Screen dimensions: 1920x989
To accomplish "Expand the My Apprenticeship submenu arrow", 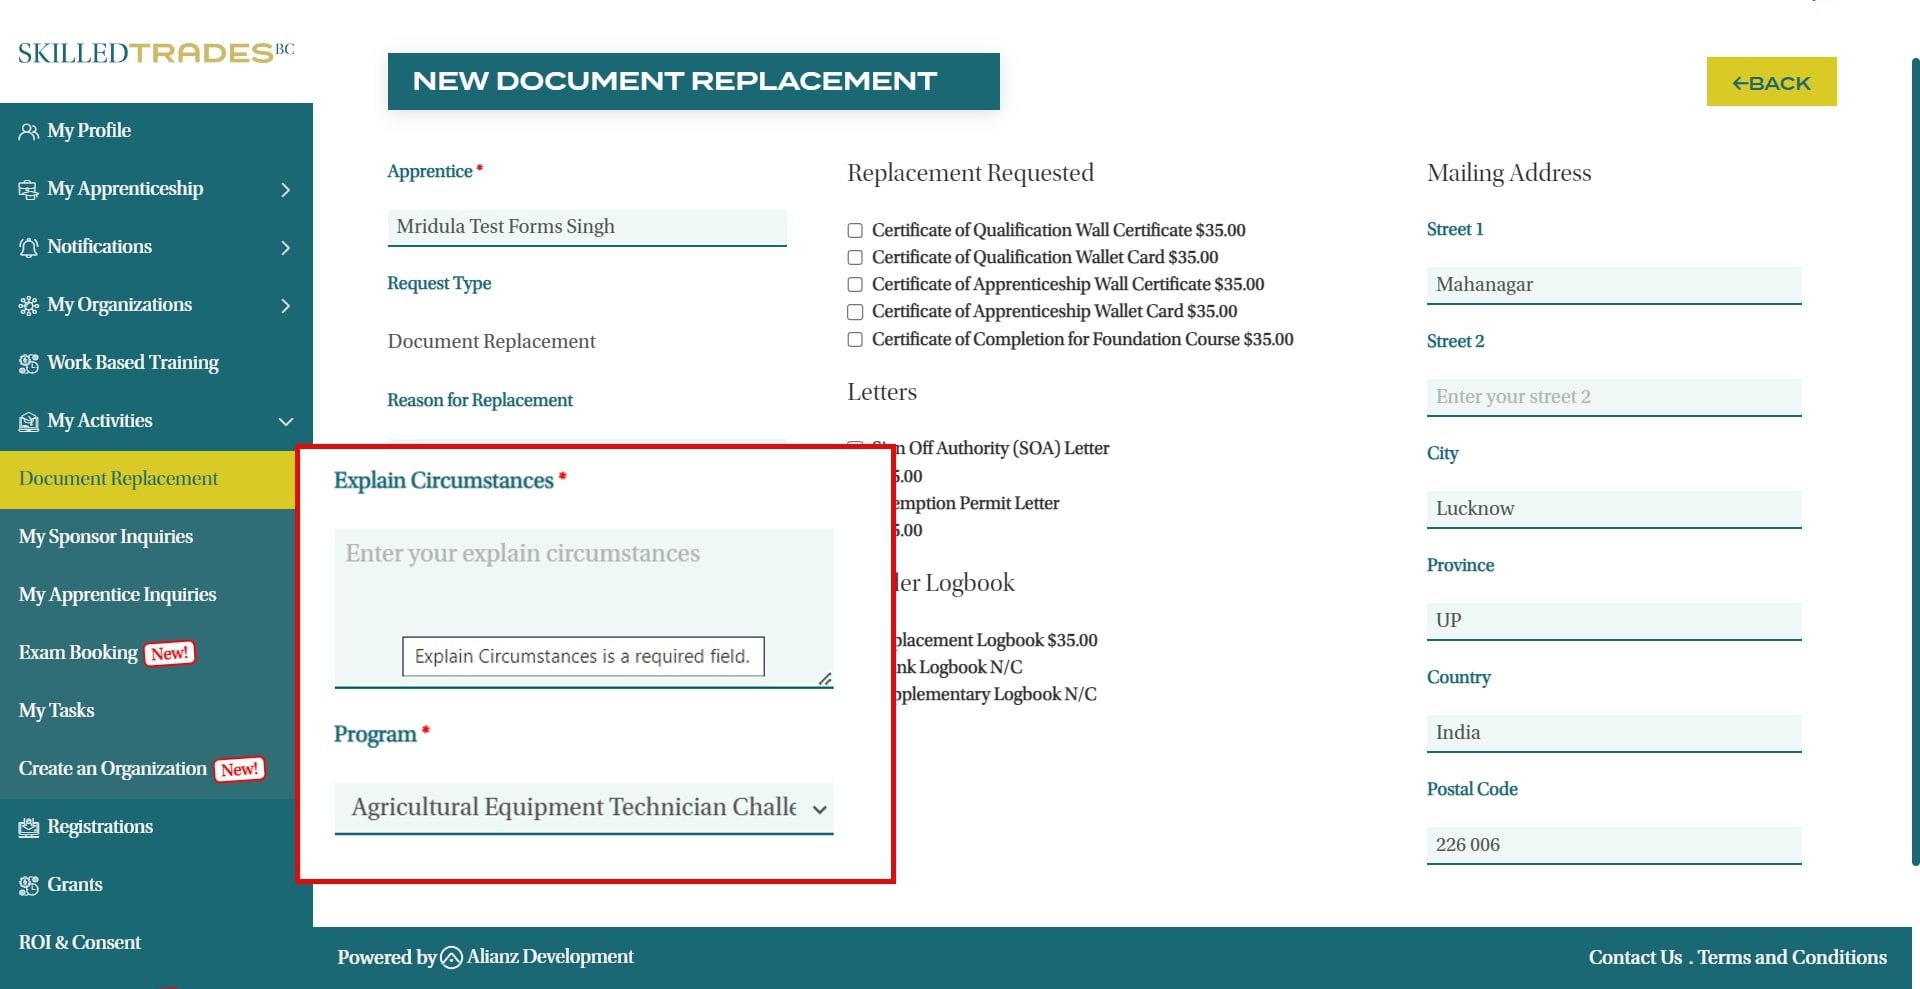I will (x=286, y=190).
